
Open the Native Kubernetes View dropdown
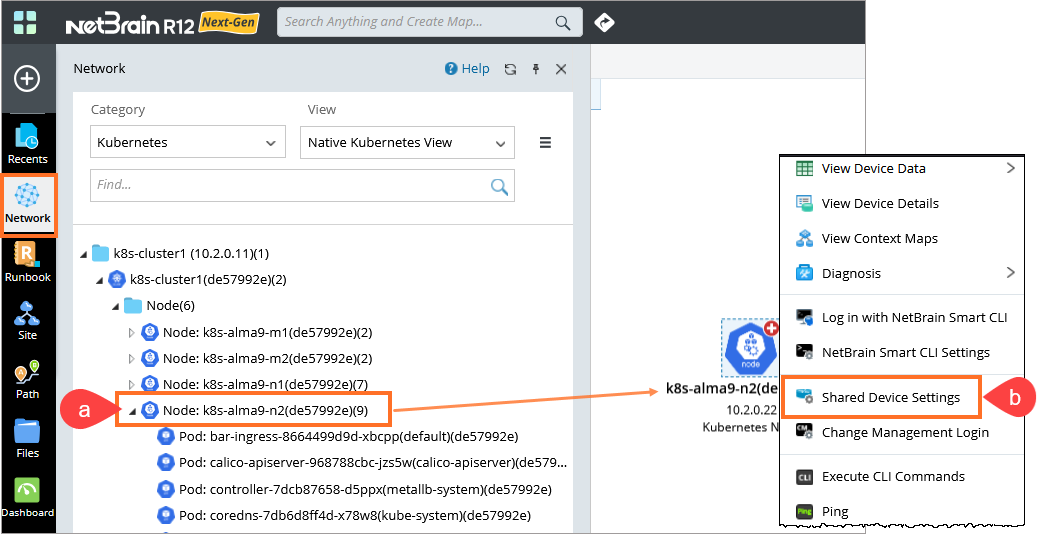(407, 142)
